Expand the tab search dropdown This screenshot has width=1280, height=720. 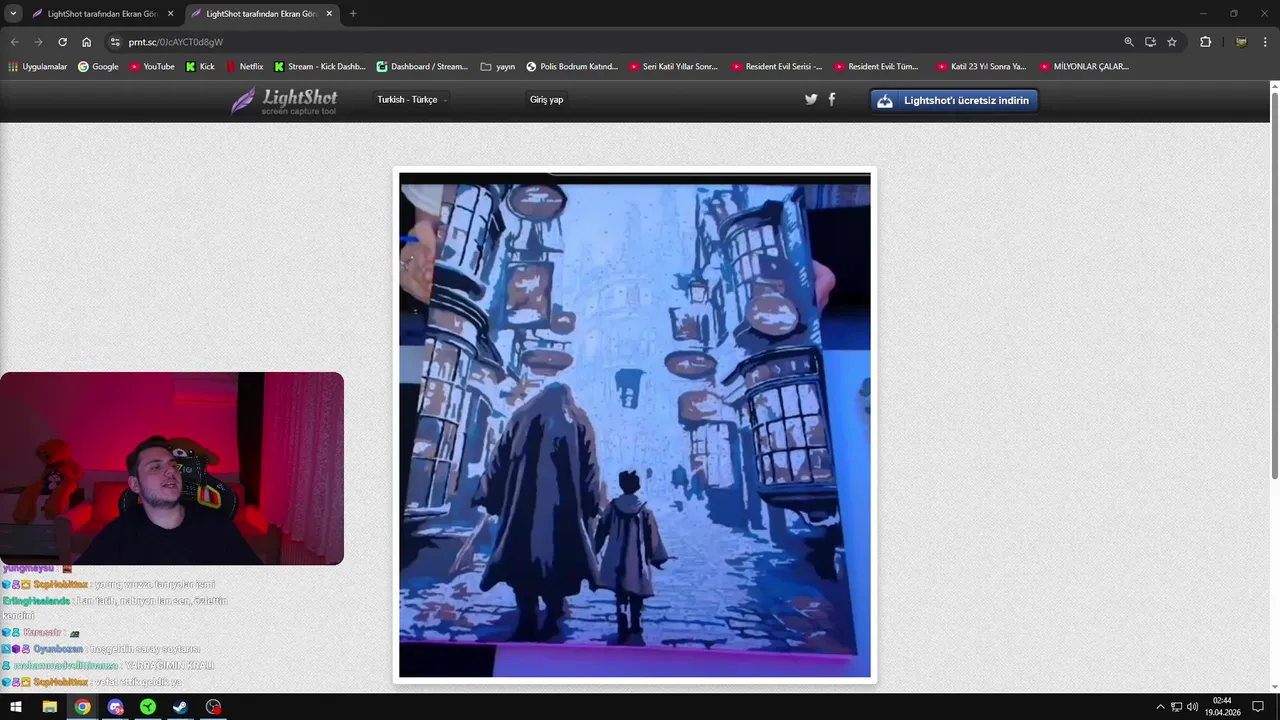click(13, 14)
